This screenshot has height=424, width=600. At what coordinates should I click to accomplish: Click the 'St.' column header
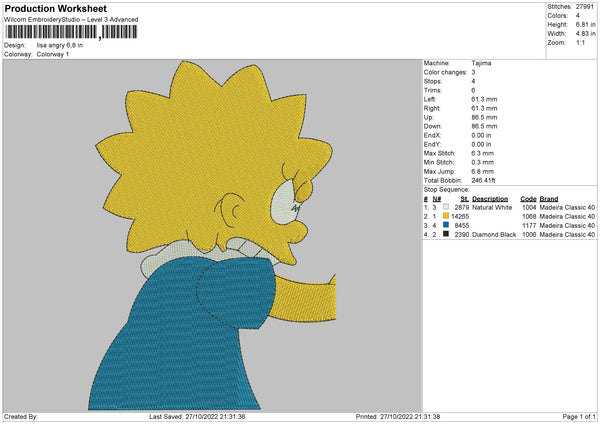(x=465, y=199)
